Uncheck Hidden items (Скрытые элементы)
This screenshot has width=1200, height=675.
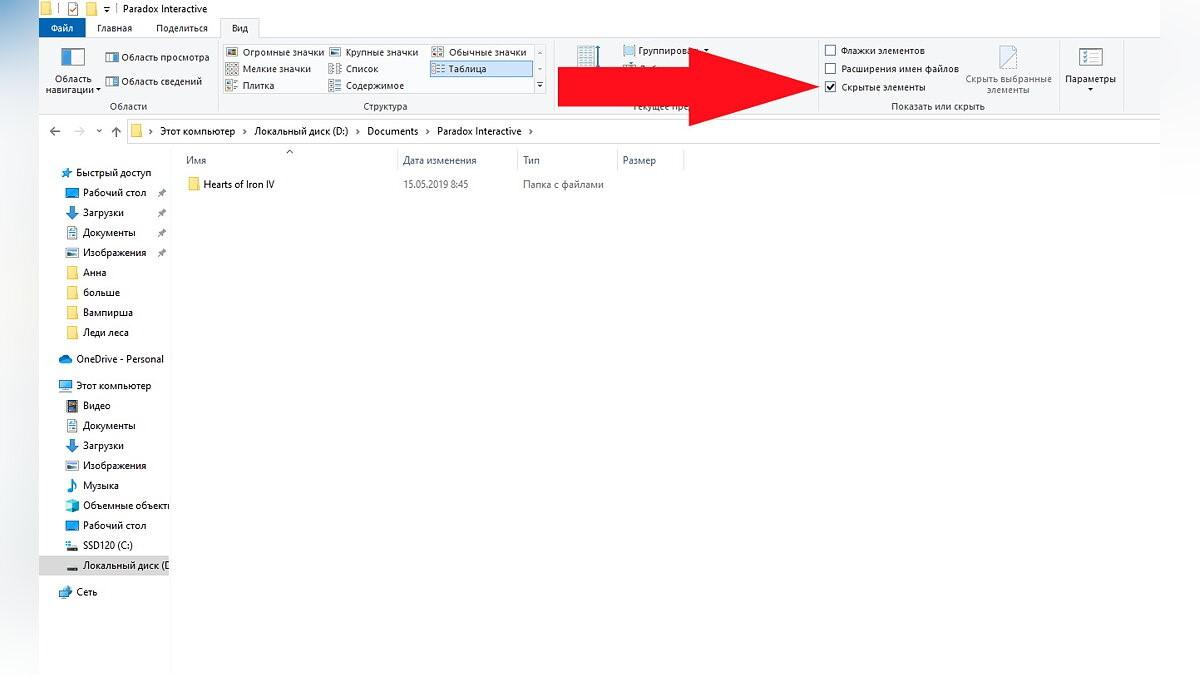click(x=875, y=87)
